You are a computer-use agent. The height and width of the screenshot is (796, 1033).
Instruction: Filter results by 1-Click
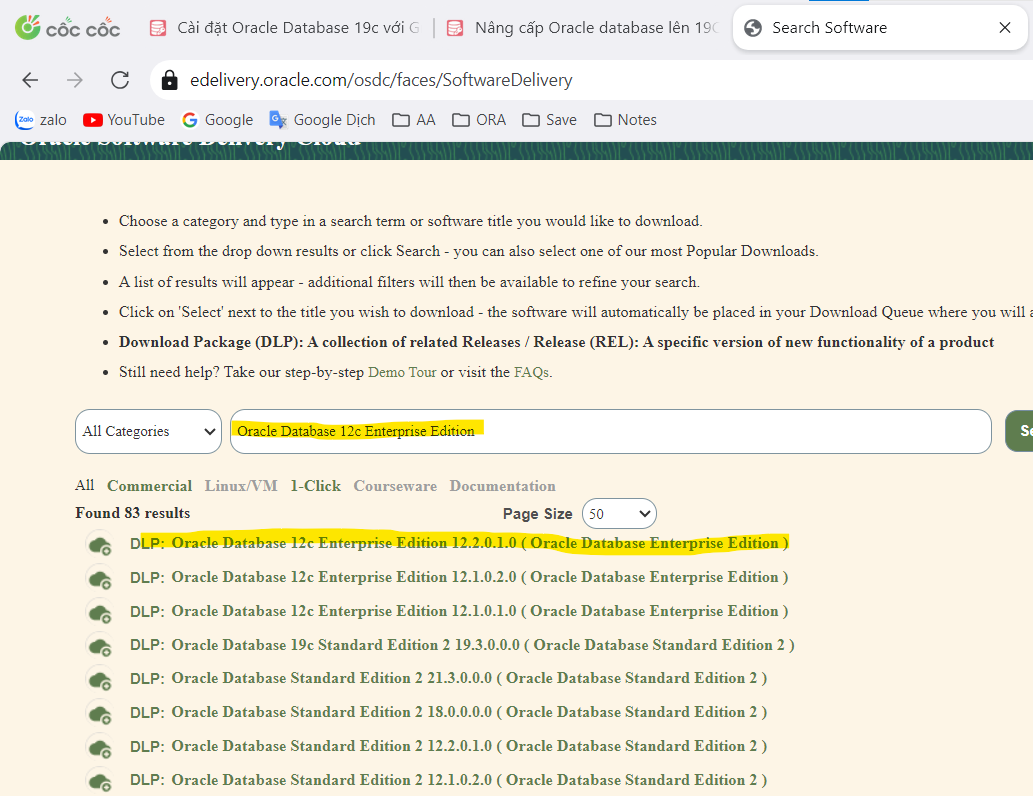pyautogui.click(x=316, y=486)
